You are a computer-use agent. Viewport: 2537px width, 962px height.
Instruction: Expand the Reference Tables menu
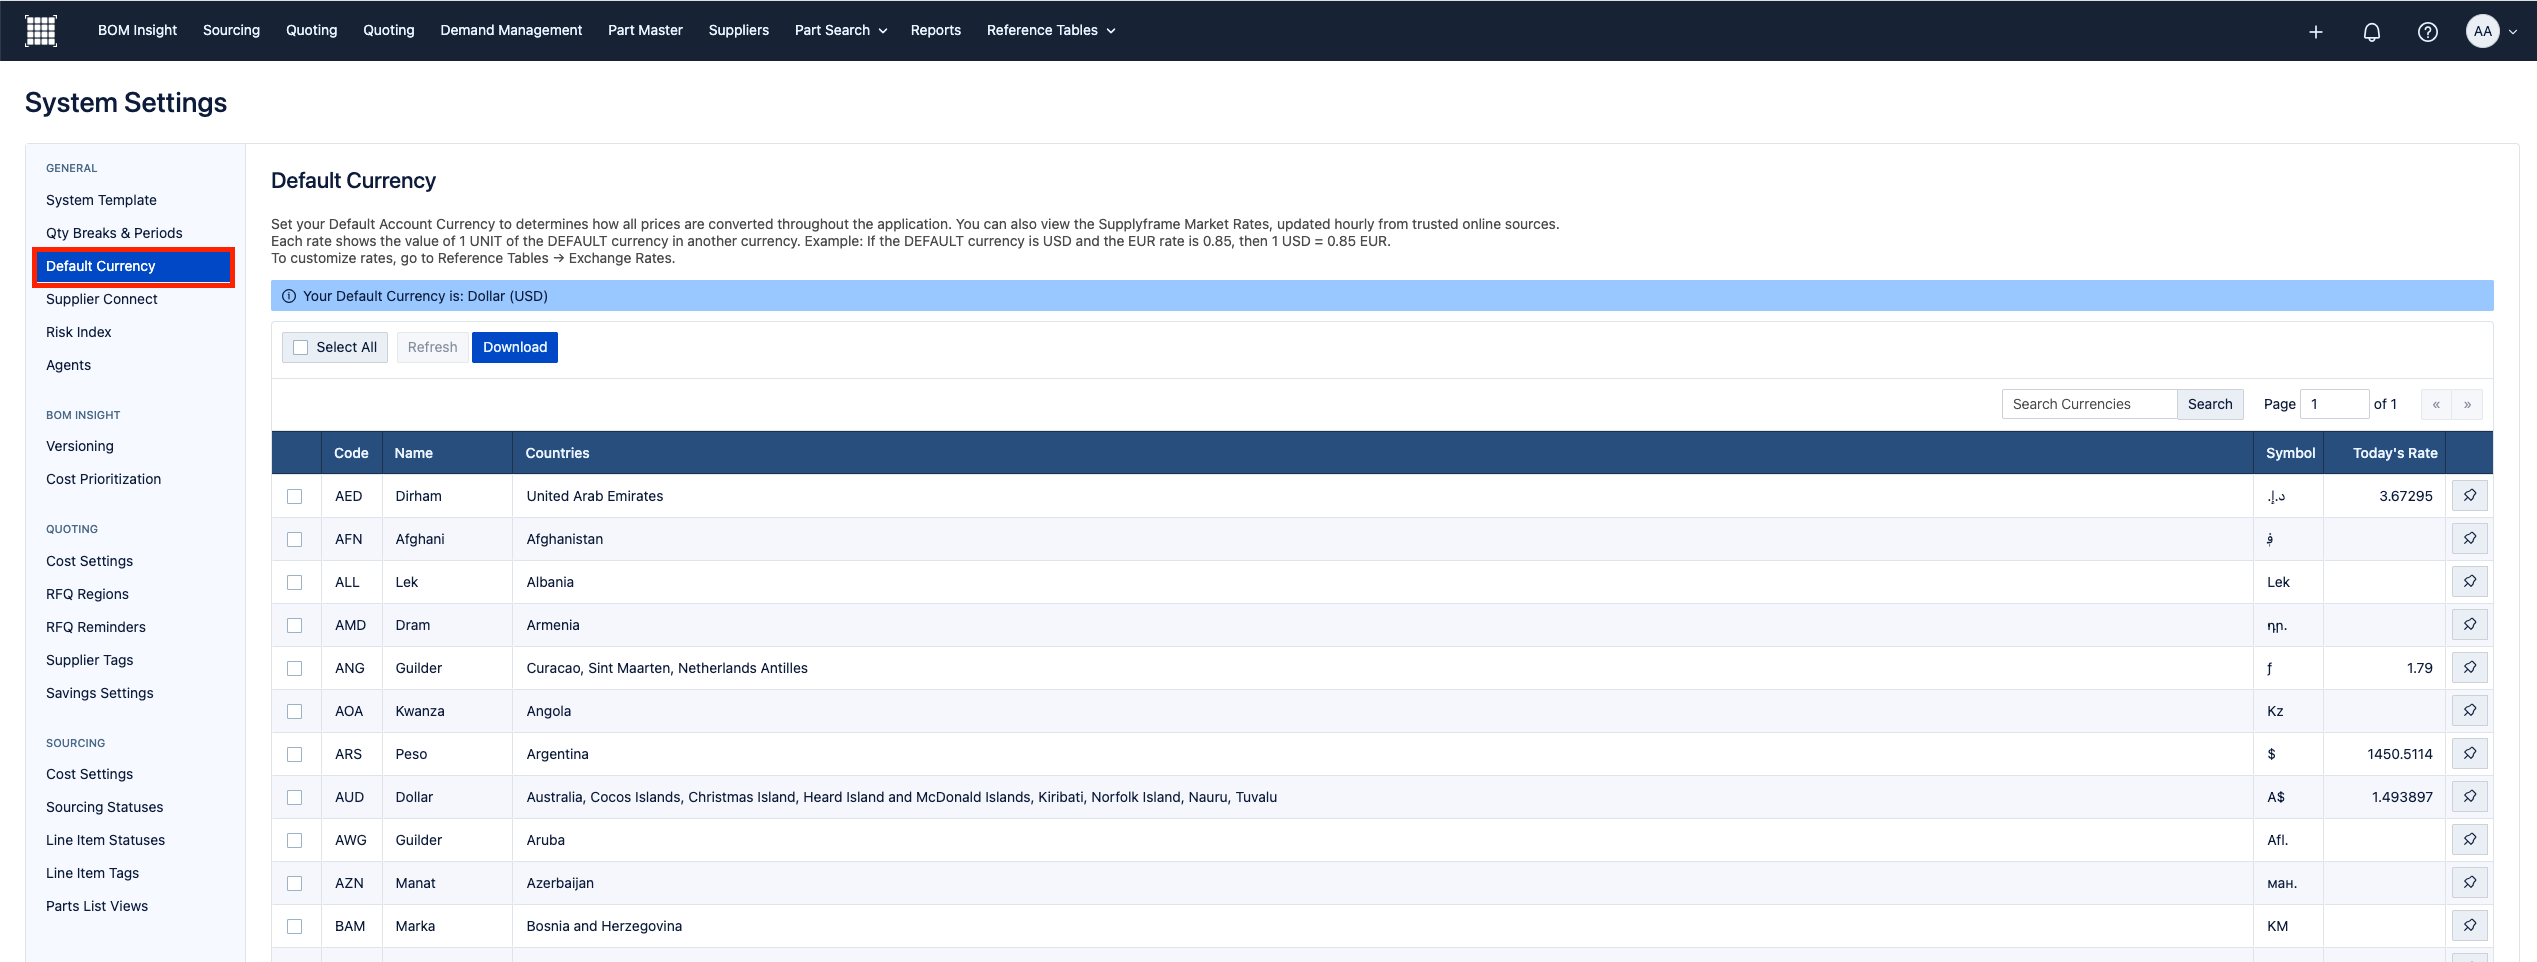click(x=1050, y=31)
